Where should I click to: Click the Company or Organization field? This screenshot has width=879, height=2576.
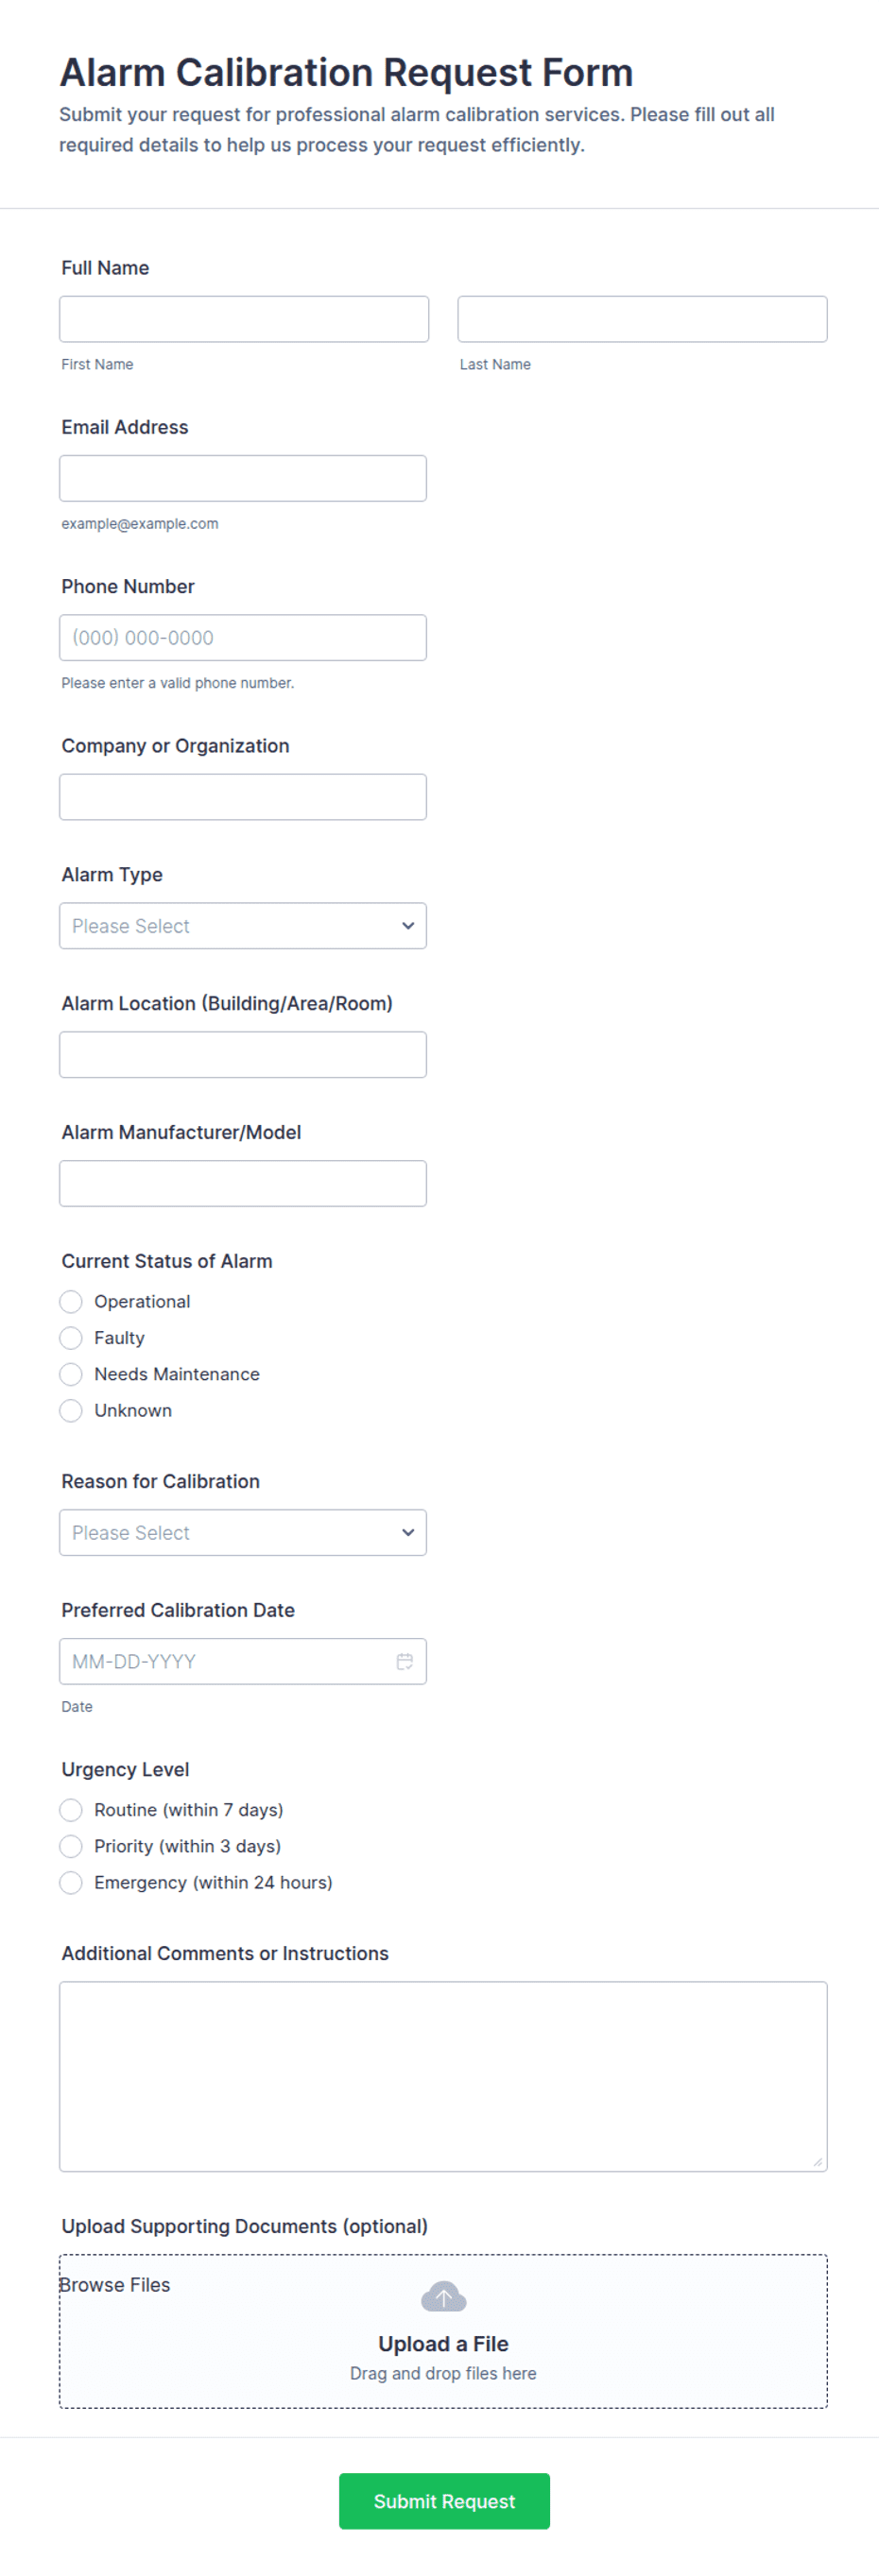[243, 797]
